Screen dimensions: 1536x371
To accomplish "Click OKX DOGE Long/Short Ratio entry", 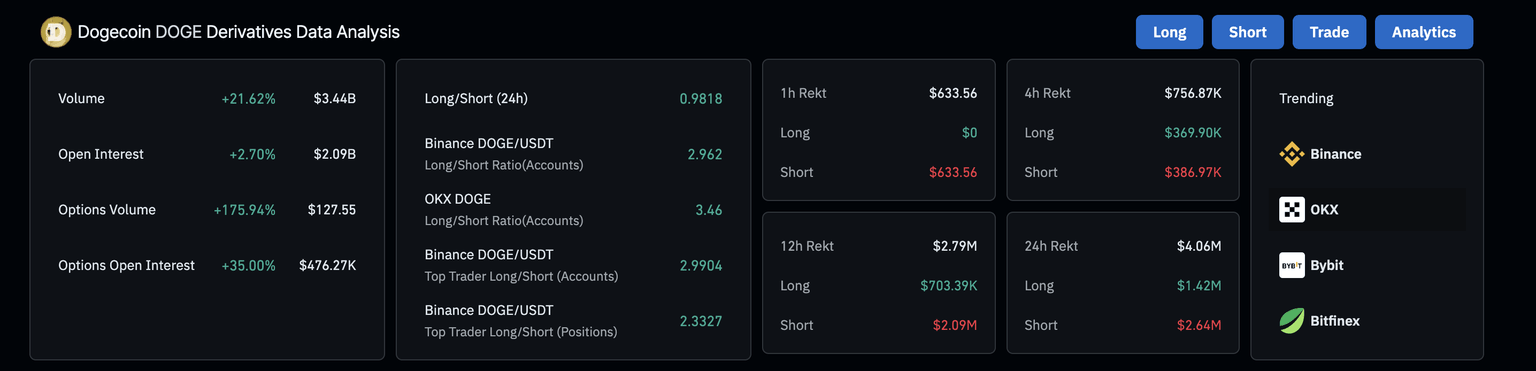I will pyautogui.click(x=573, y=209).
